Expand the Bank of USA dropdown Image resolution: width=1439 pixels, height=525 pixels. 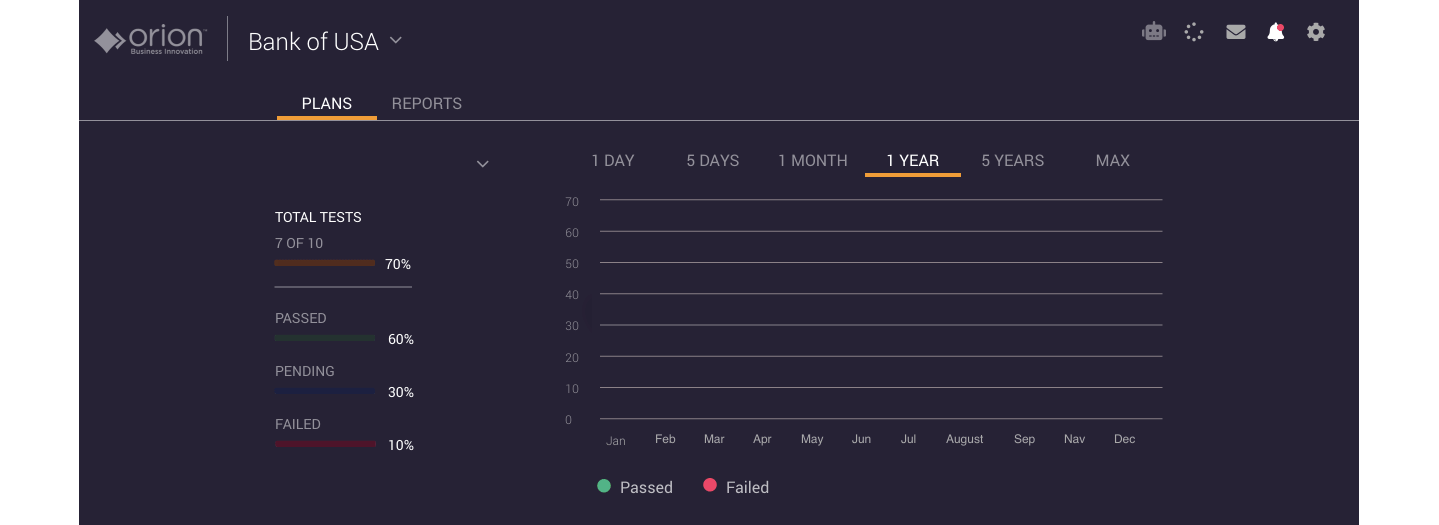pos(396,41)
